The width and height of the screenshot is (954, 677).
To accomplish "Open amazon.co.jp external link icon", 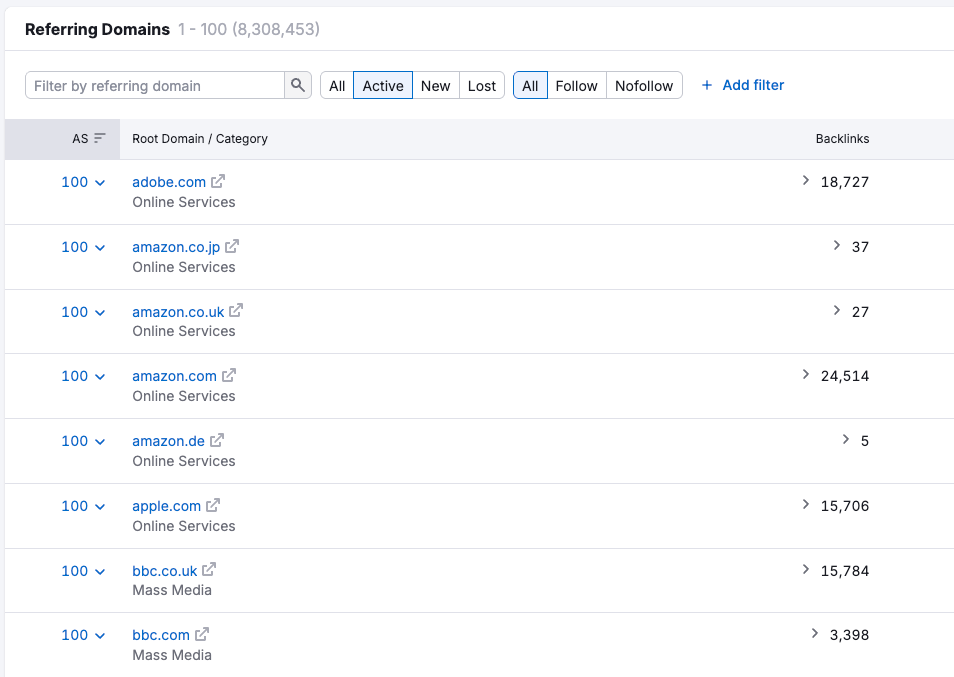I will [x=232, y=246].
